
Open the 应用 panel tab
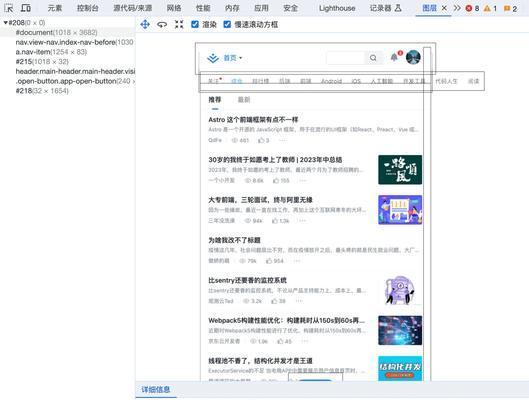point(261,8)
